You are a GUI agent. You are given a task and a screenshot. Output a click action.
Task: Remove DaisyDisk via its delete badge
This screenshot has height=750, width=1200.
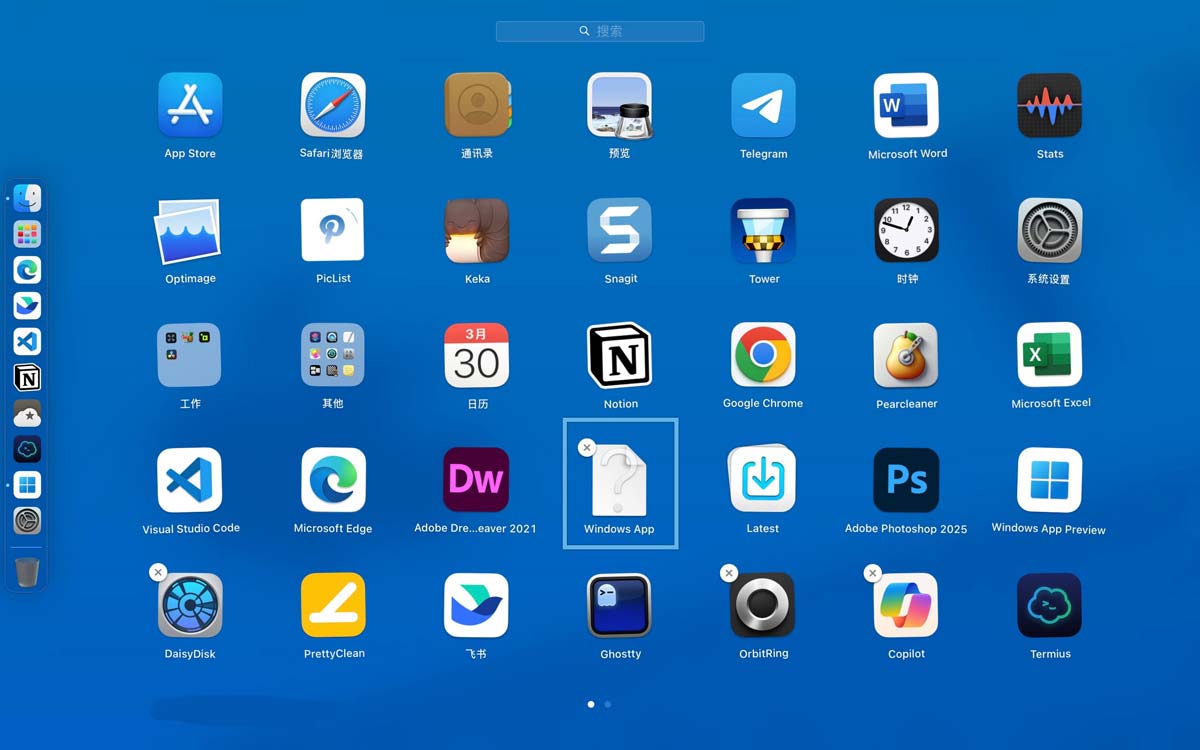157,572
